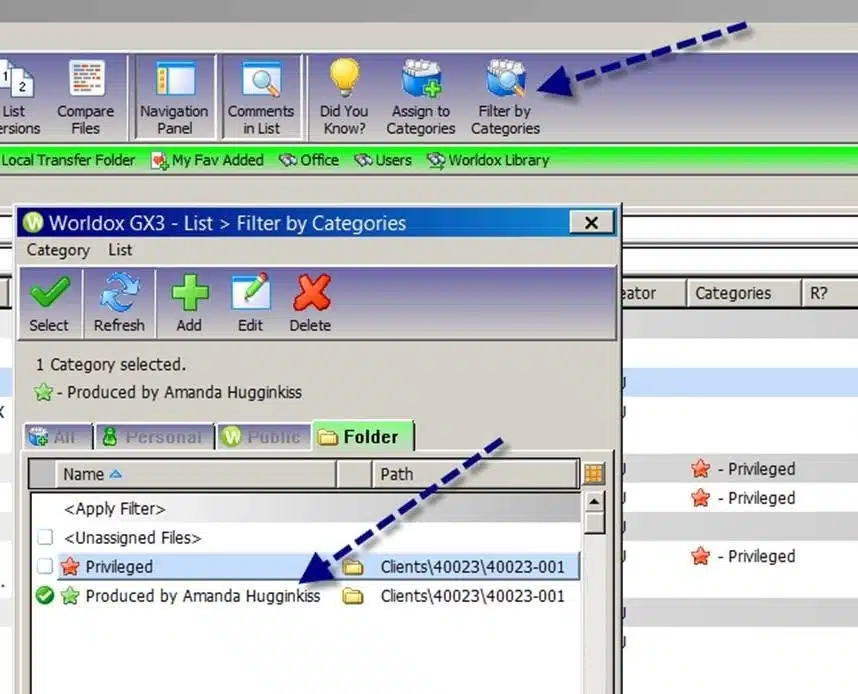Add a new category with green plus
Image resolution: width=858 pixels, height=694 pixels.
coord(189,303)
